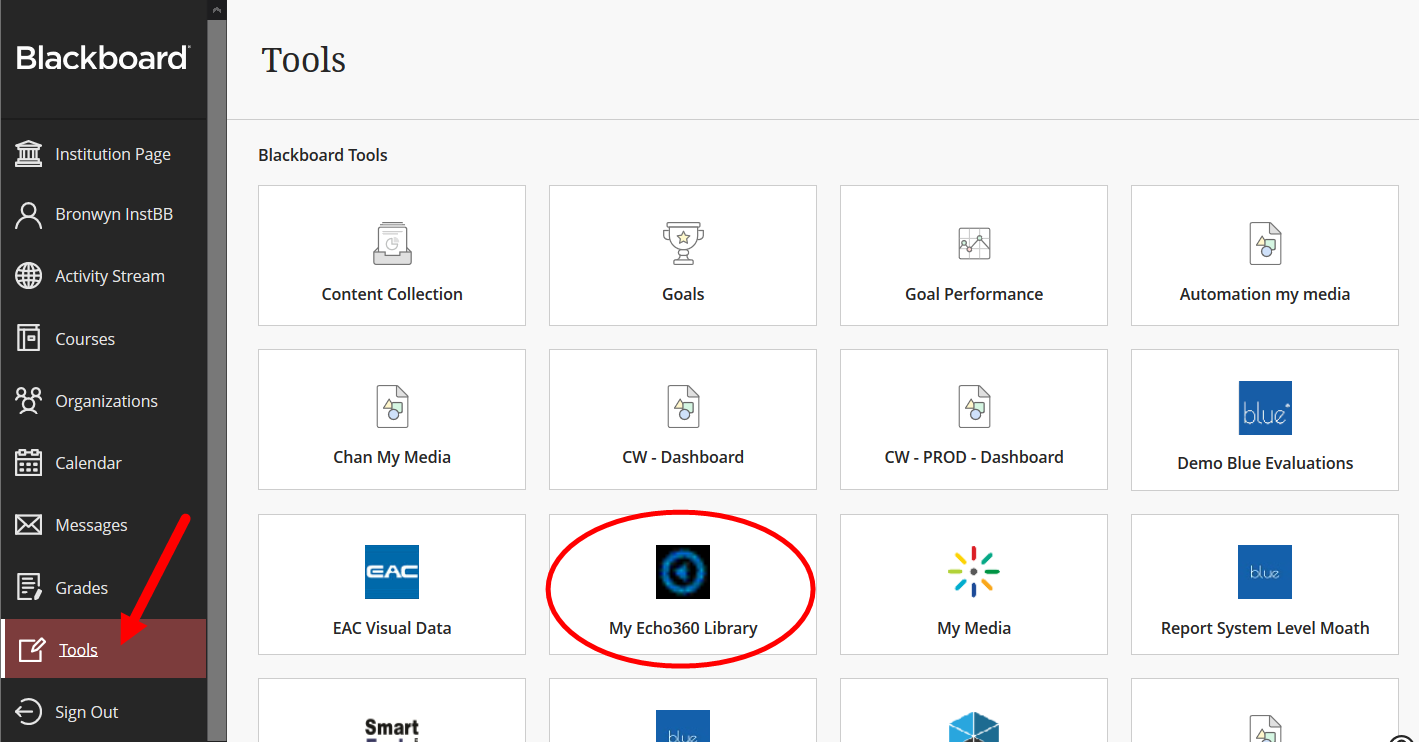The image size is (1419, 742).
Task: Open the CW - PROD - Dashboard label
Action: [x=974, y=457]
